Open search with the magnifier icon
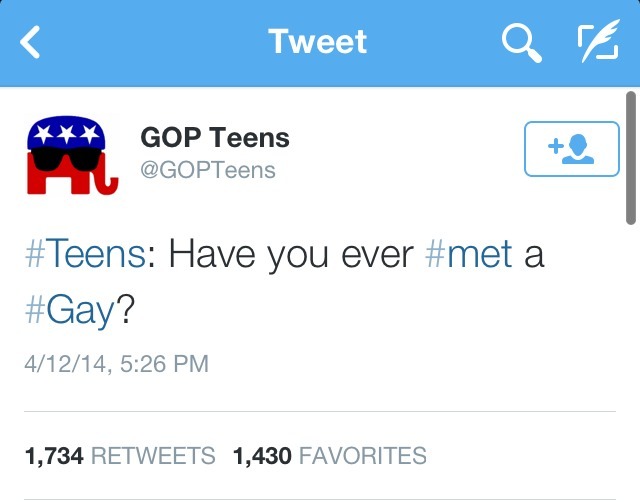 click(520, 43)
